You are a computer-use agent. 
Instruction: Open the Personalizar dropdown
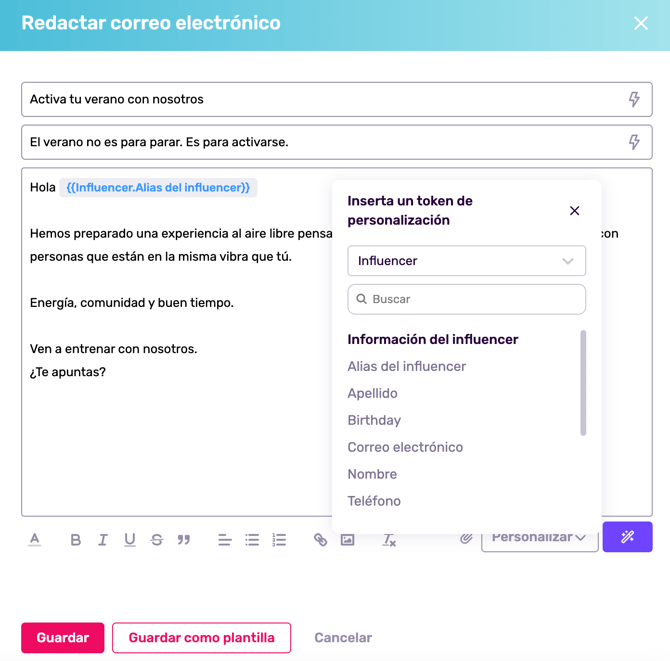539,537
